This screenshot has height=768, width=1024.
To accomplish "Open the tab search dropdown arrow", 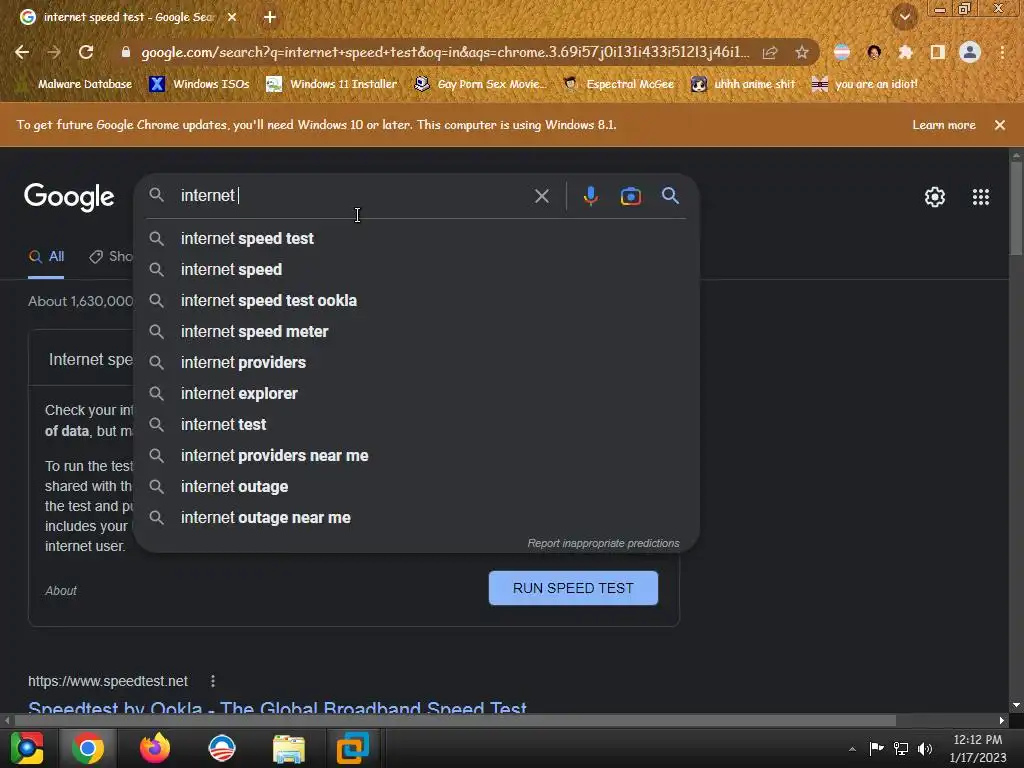I will coord(904,17).
